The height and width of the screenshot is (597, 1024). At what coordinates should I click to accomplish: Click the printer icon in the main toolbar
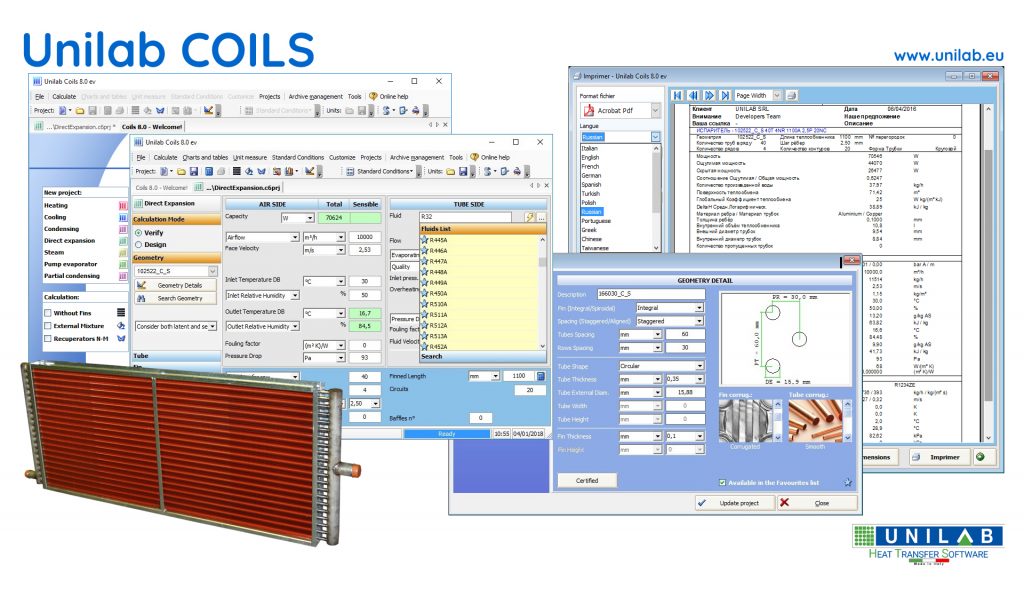(x=516, y=171)
